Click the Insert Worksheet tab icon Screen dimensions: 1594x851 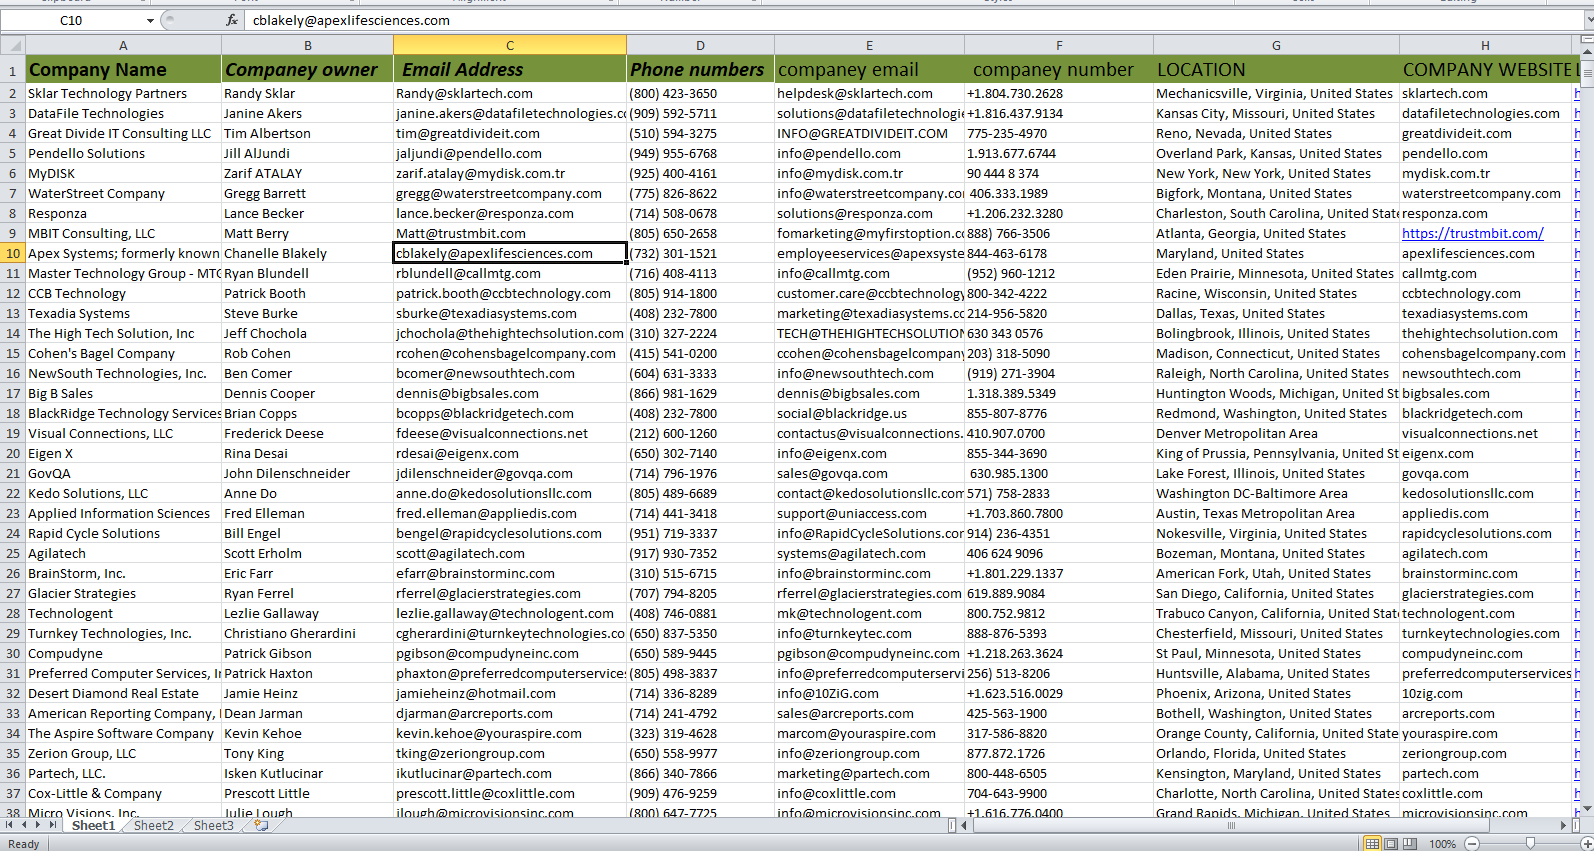(x=262, y=826)
